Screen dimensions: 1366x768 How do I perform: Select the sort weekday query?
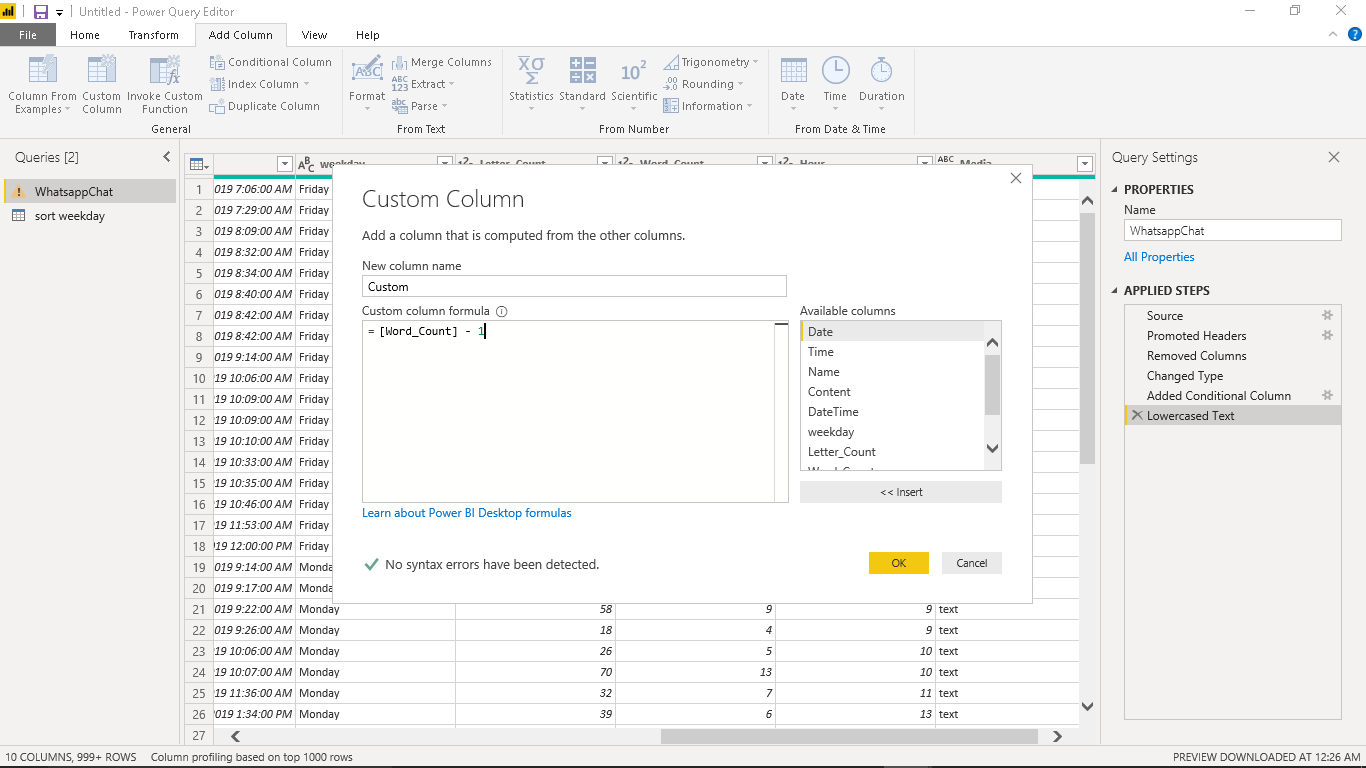(69, 216)
